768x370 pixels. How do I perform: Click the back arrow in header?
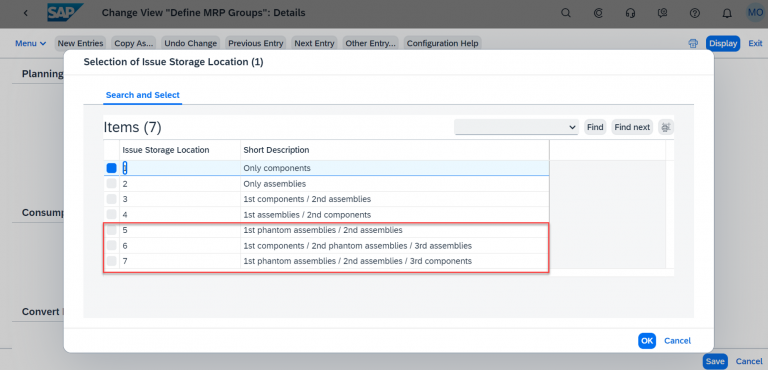click(25, 13)
